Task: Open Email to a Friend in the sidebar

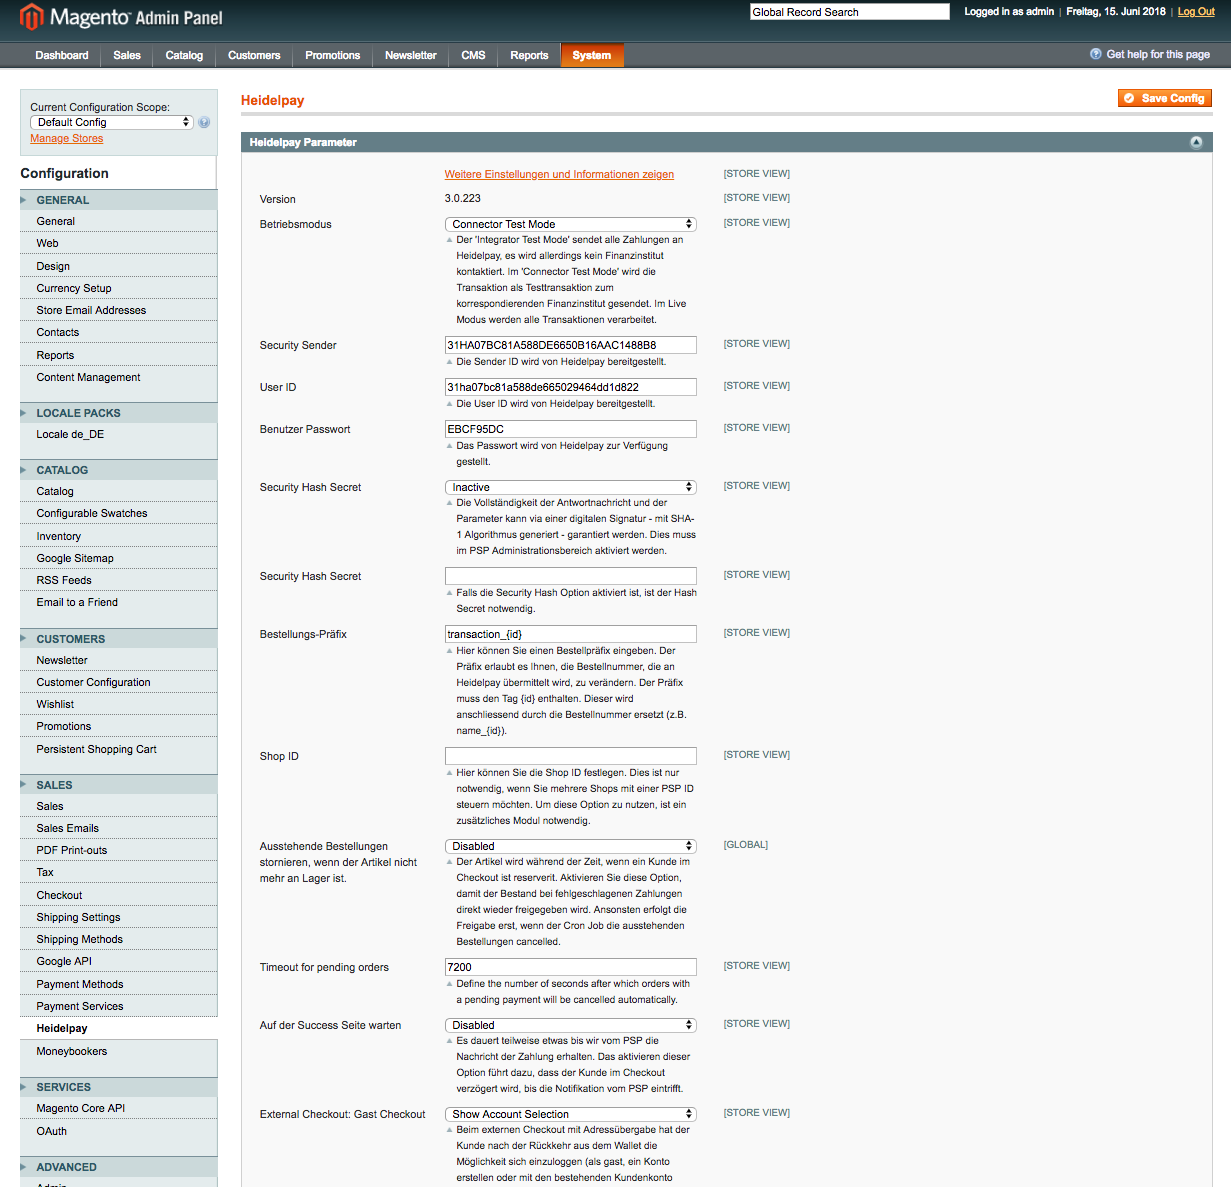Action: coord(119,602)
